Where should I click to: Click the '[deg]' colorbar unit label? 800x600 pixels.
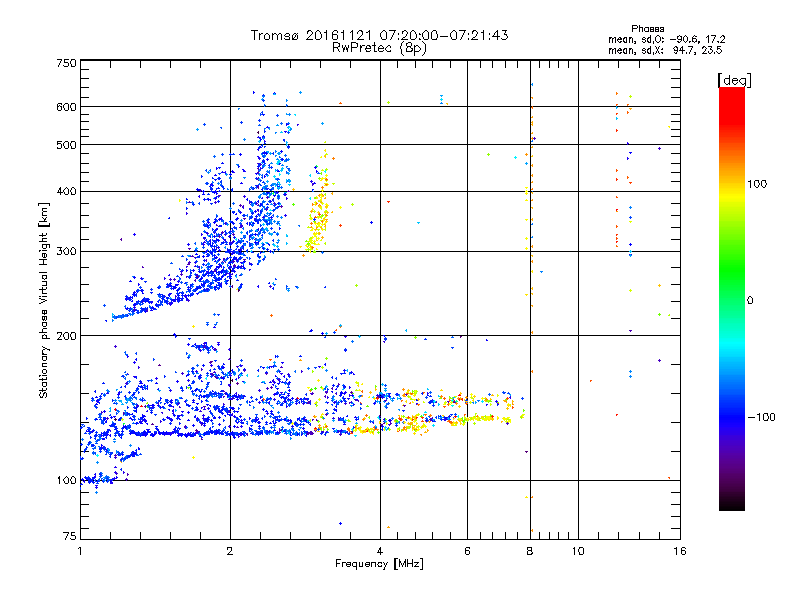click(x=734, y=80)
